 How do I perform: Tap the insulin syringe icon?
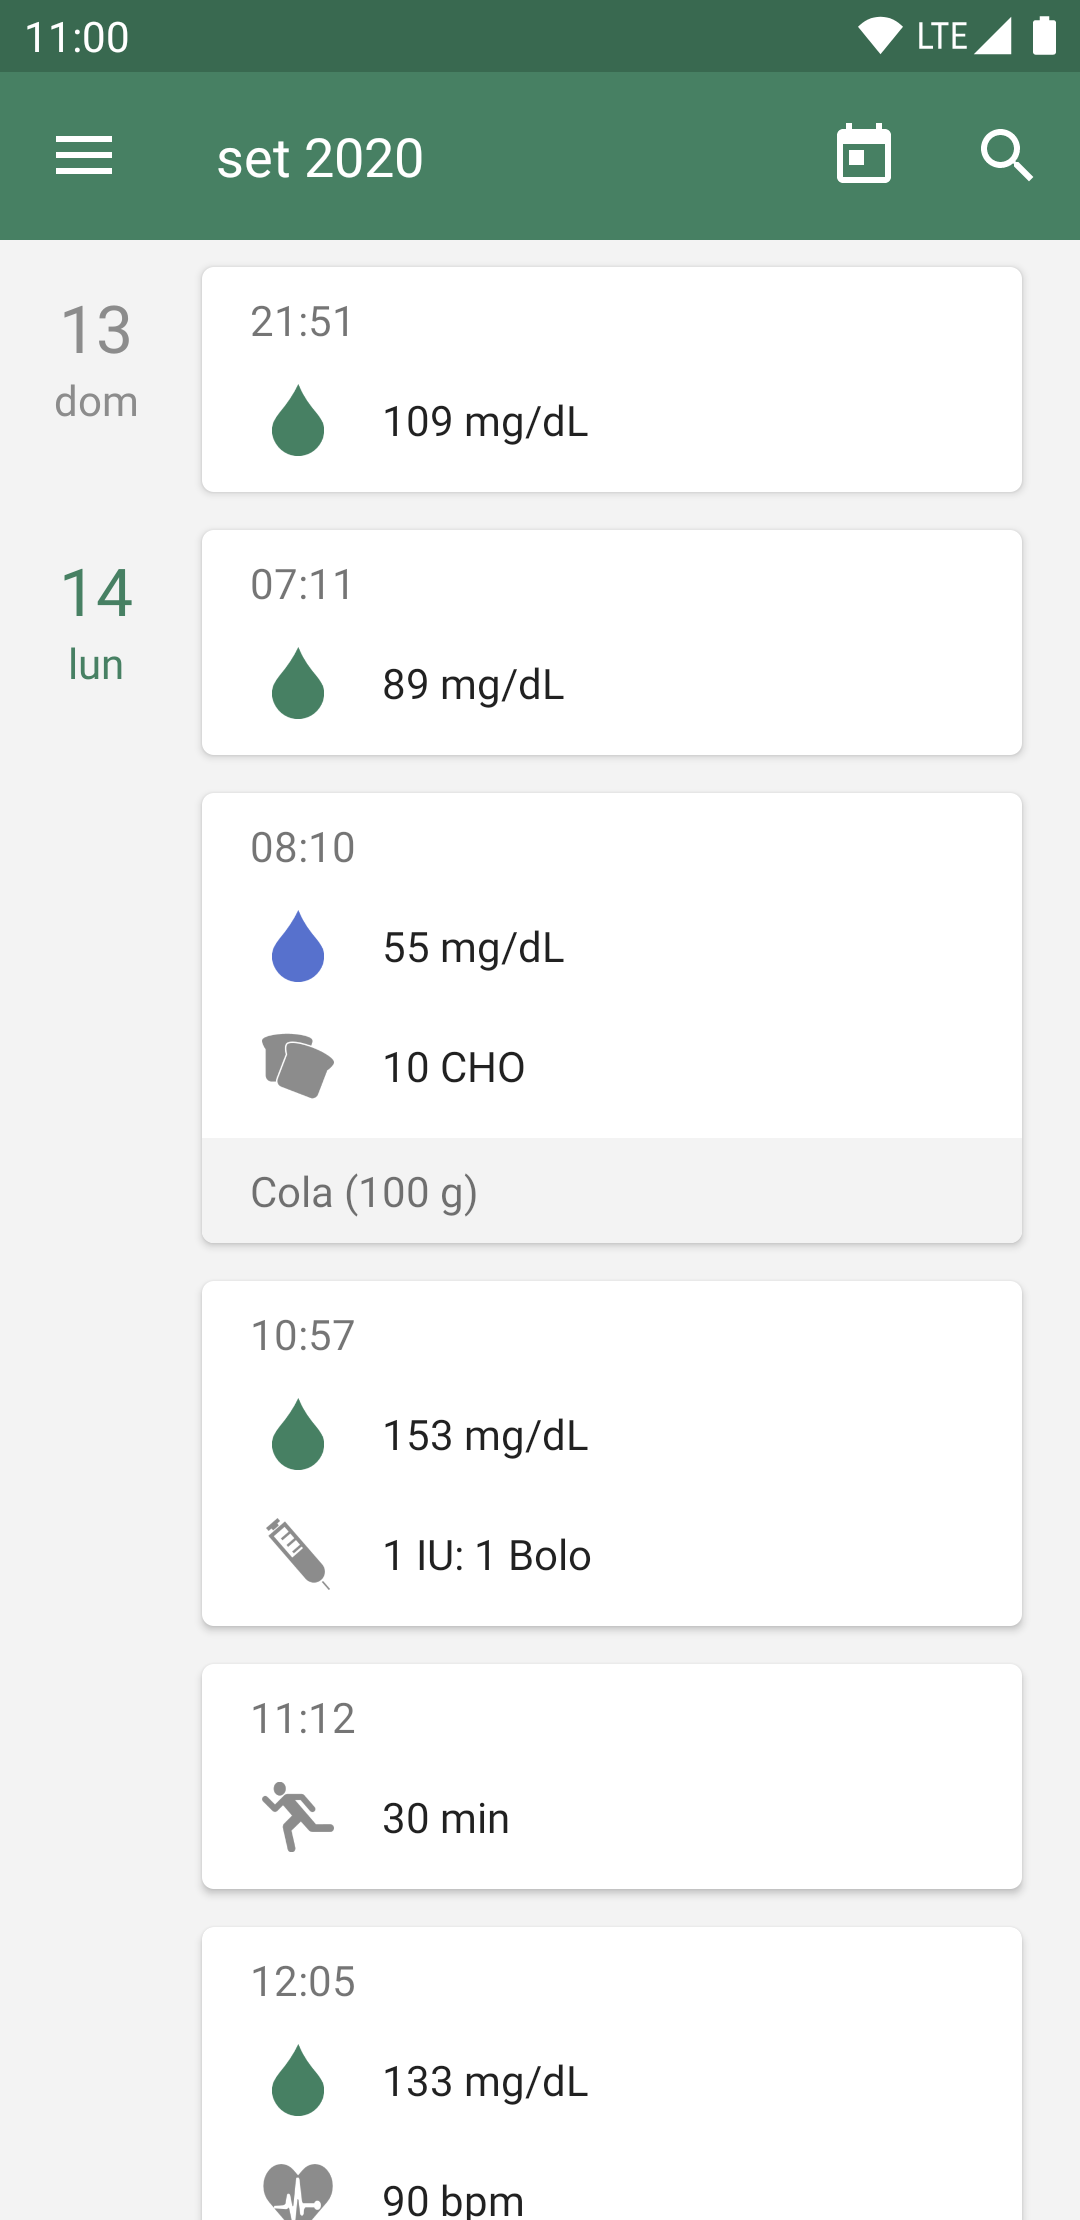coord(297,1554)
